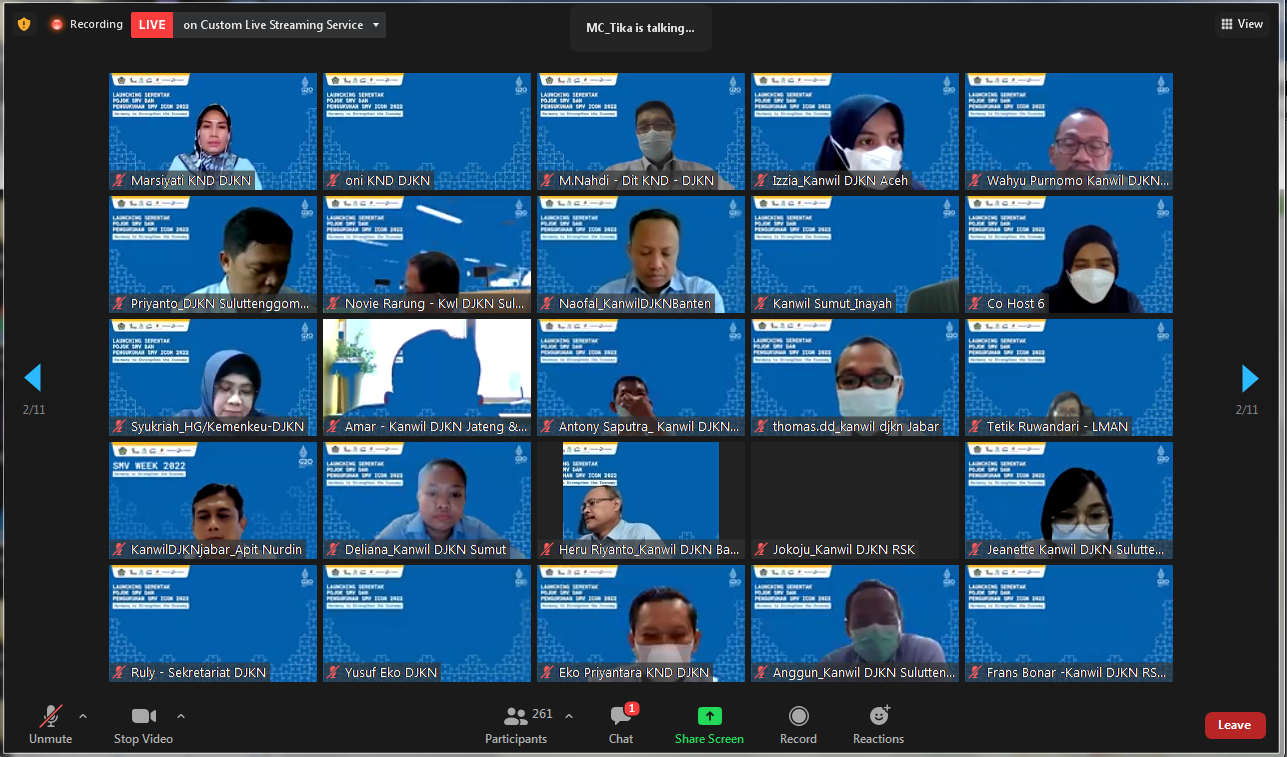Open the Participants panel icon
1287x757 pixels.
click(x=515, y=716)
